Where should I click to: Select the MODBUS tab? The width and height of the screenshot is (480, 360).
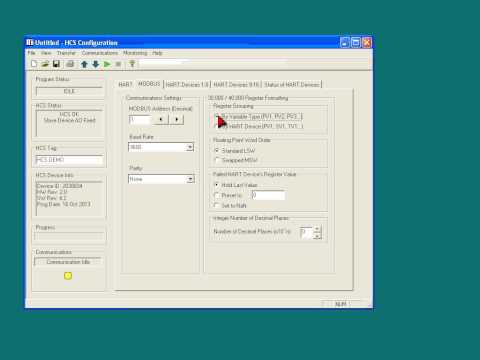[149, 84]
